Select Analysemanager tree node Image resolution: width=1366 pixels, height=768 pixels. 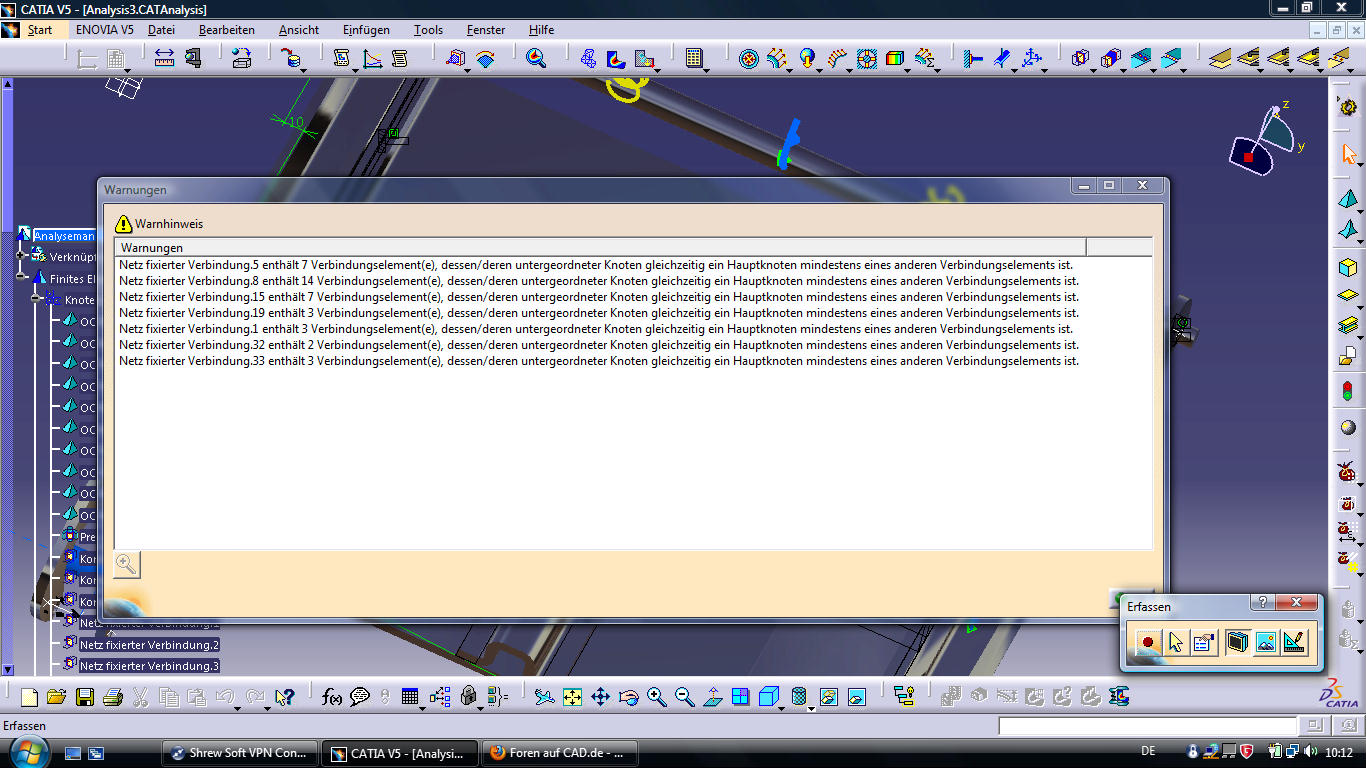[64, 236]
